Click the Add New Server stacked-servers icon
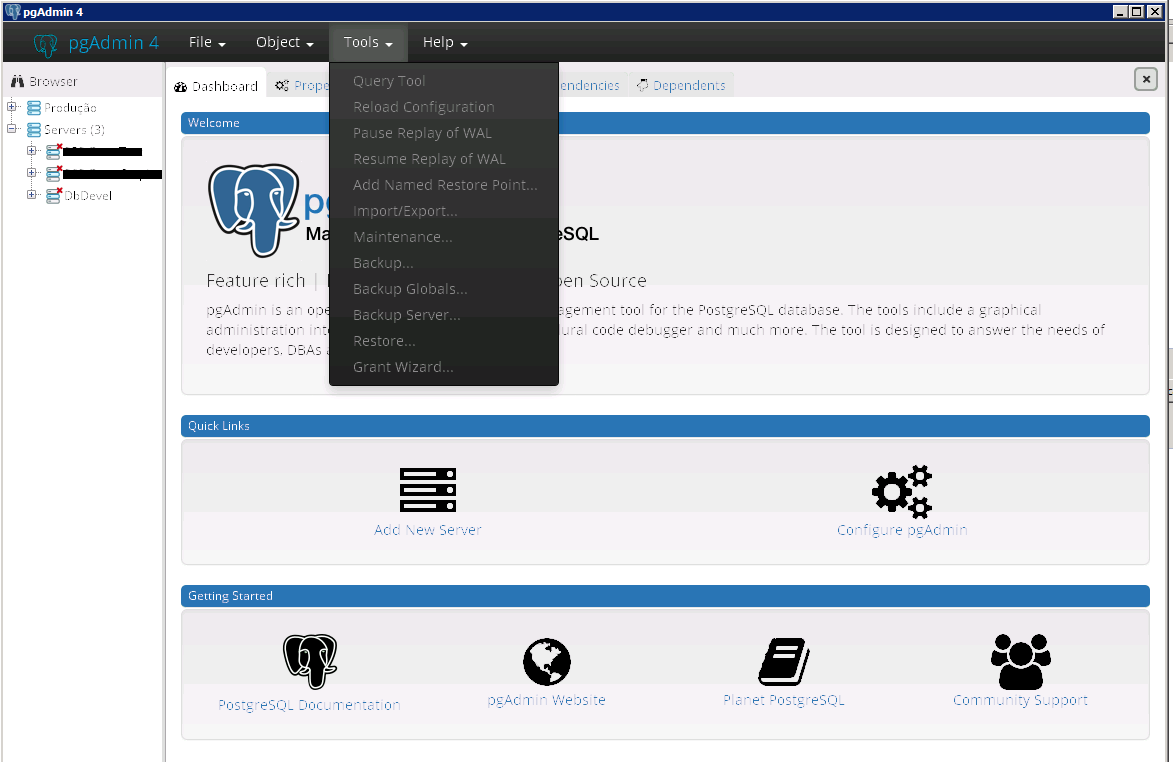 (427, 490)
